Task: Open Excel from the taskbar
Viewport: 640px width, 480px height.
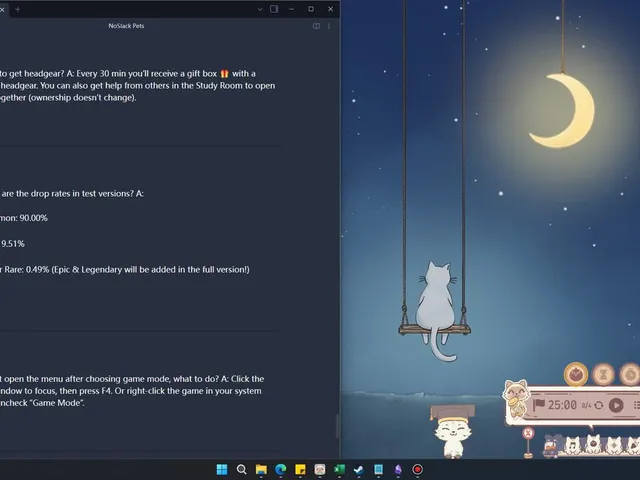Action: tap(339, 469)
